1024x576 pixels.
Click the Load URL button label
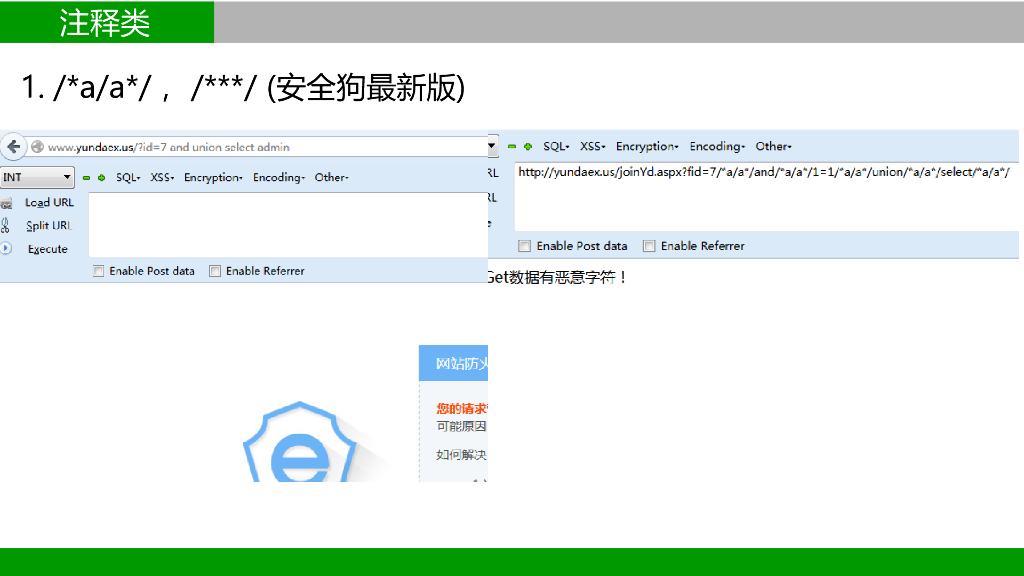(50, 202)
